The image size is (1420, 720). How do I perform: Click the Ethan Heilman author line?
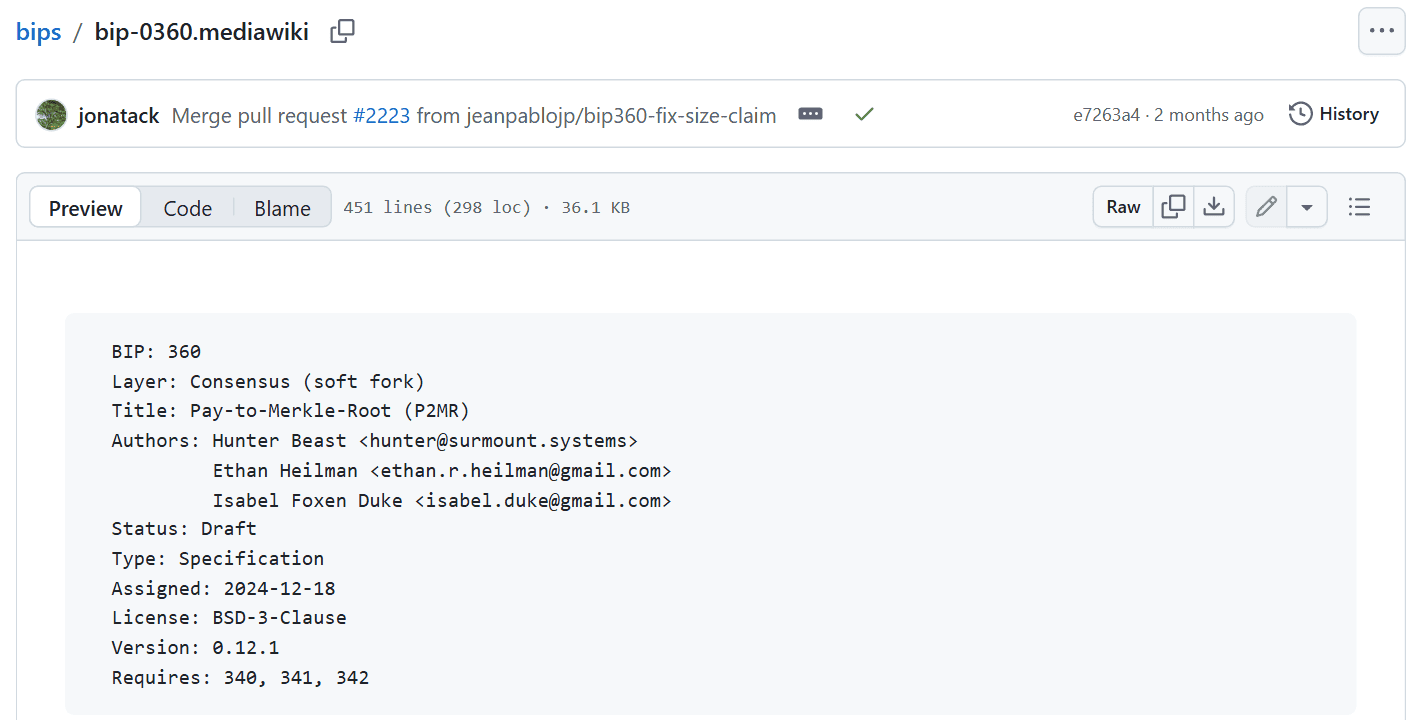(442, 471)
